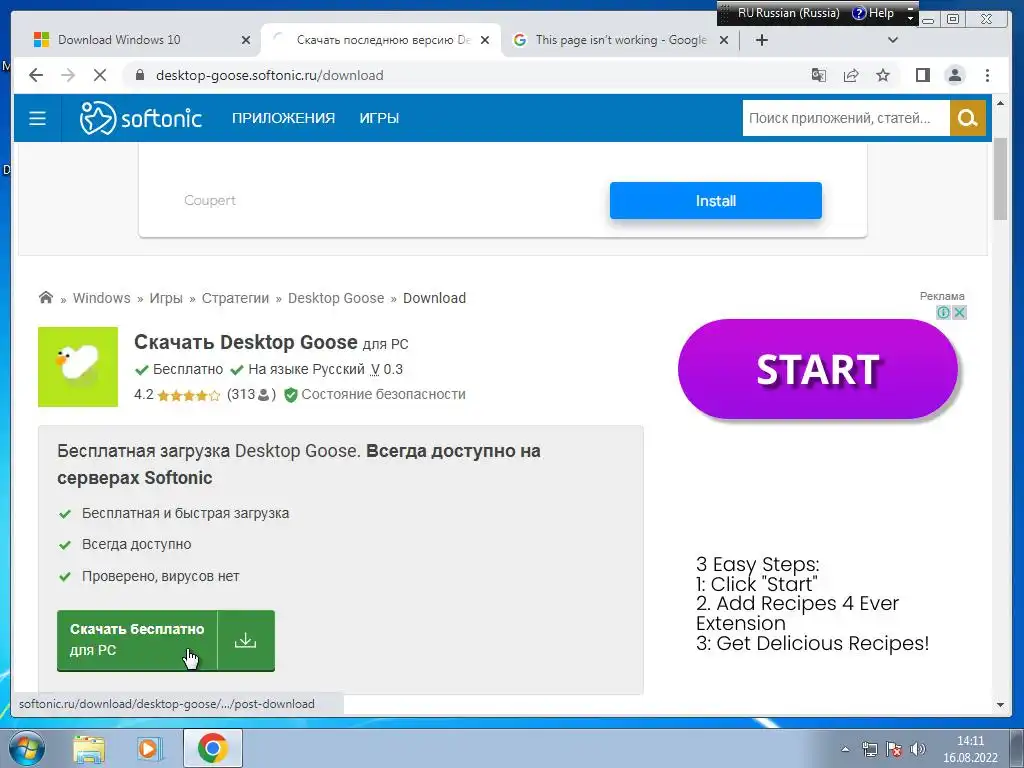Screen dimensions: 1024x768
Task: Open the Игры breadcrumb link
Action: (166, 298)
